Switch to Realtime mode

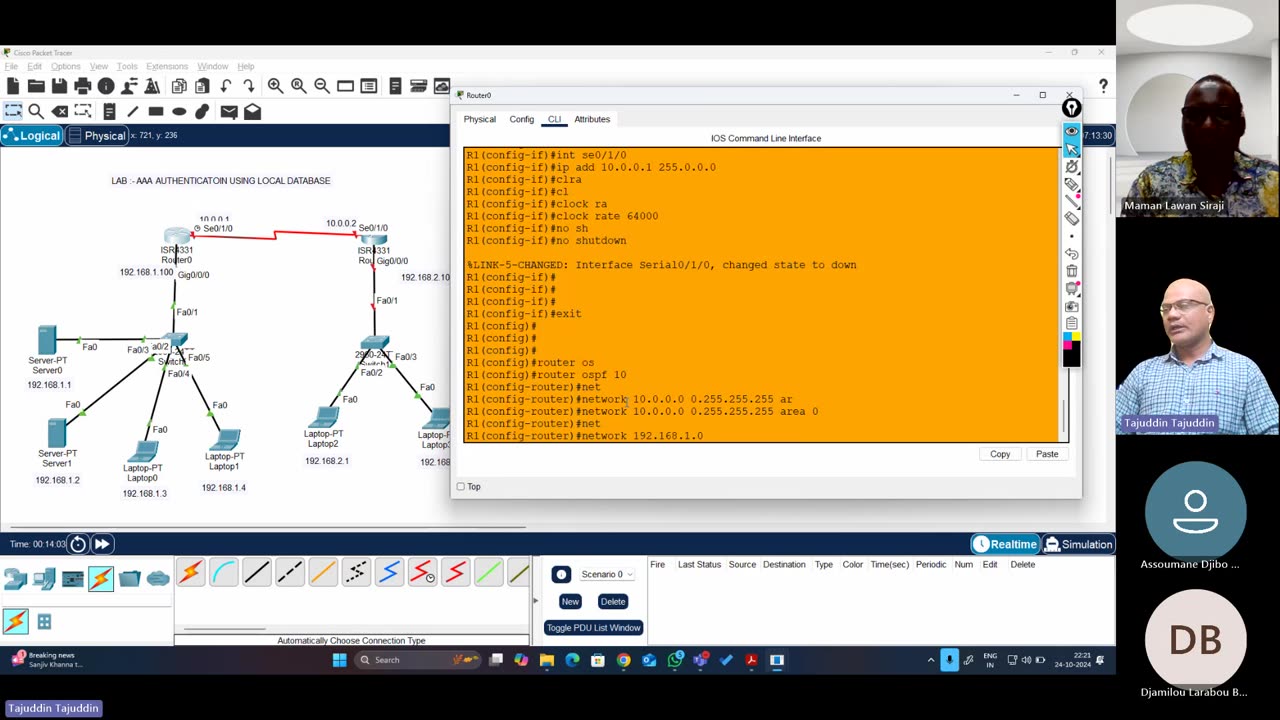tap(1005, 544)
